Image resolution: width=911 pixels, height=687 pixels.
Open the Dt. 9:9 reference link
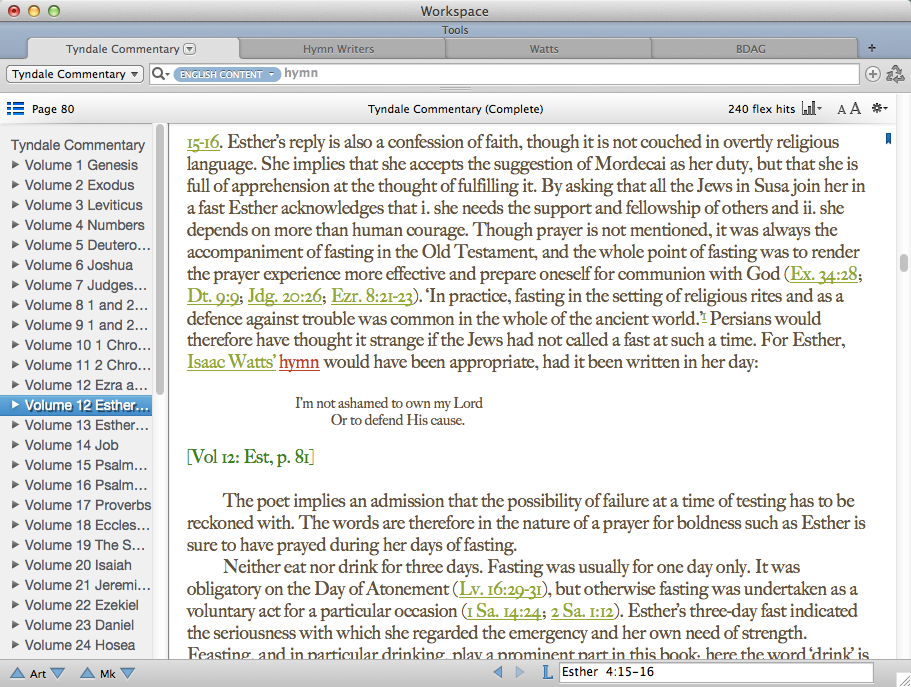point(213,296)
